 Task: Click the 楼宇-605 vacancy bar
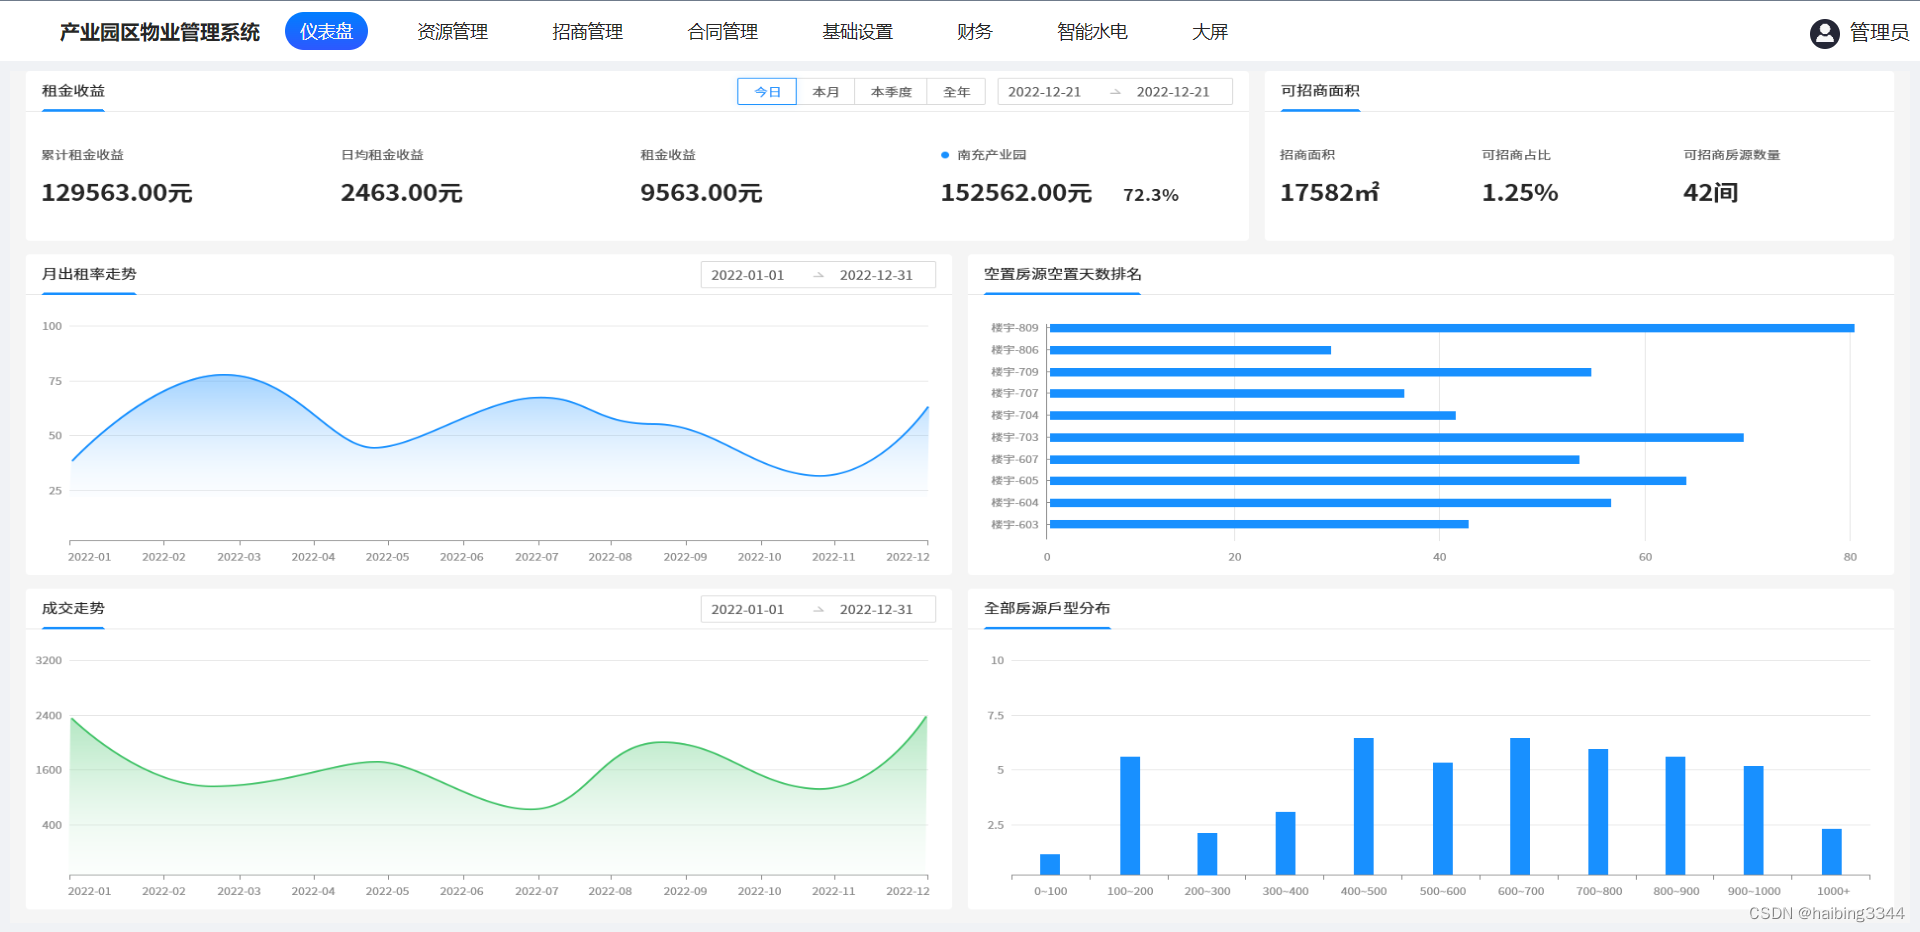tap(1367, 481)
